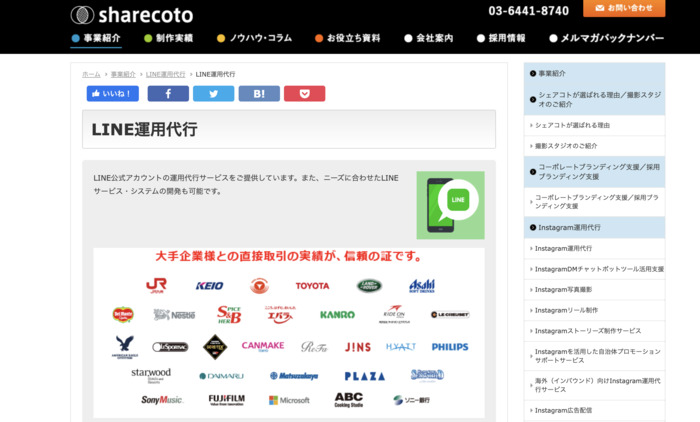Click the Nestle logo
Image resolution: width=700 pixels, height=422 pixels.
pyautogui.click(x=174, y=315)
